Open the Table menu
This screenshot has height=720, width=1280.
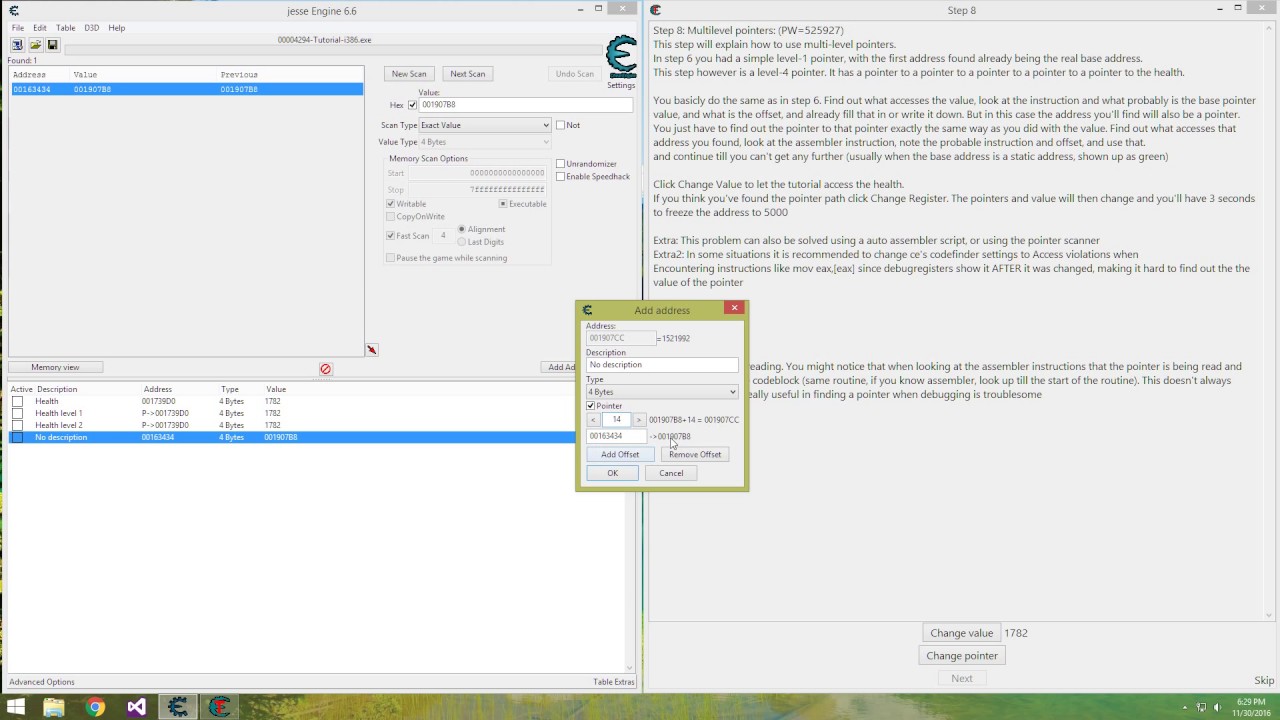tap(65, 28)
